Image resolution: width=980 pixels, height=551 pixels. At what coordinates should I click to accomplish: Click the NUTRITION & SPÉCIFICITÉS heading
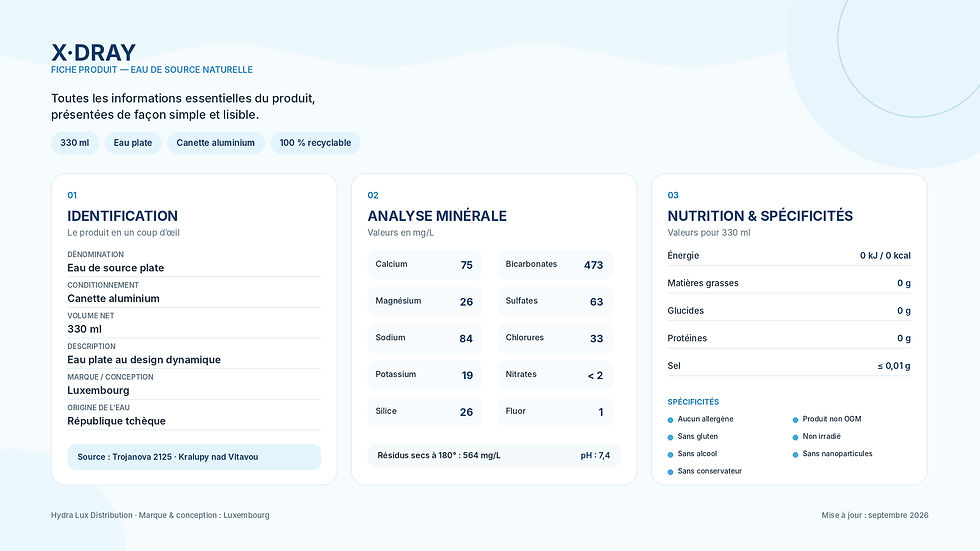pos(760,216)
